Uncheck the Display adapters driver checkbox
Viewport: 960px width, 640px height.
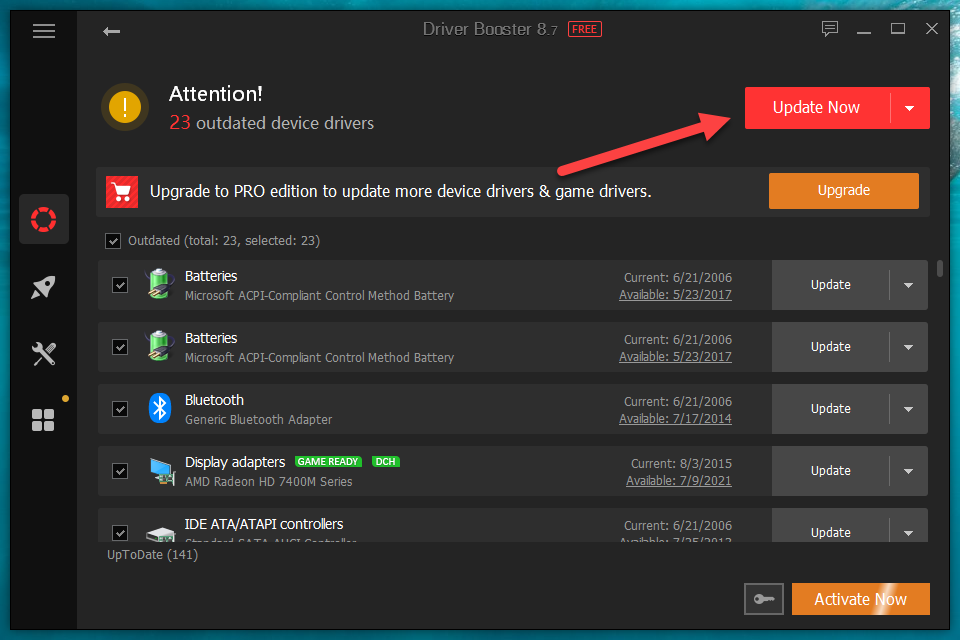click(x=120, y=471)
